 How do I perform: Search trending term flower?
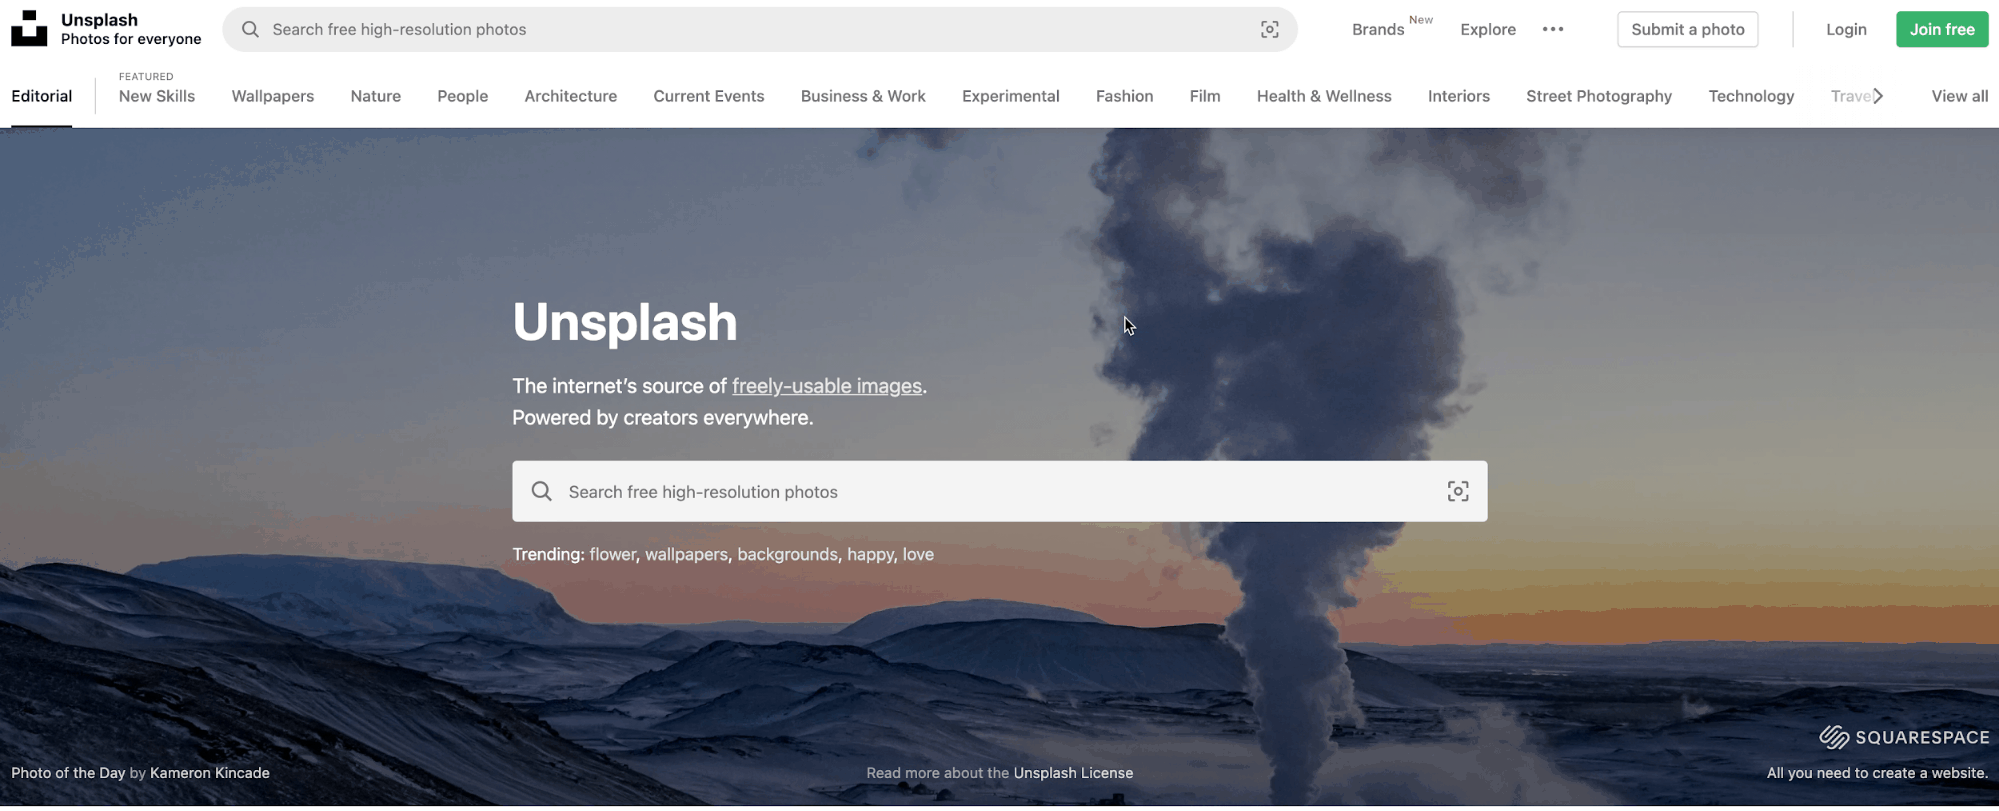613,554
